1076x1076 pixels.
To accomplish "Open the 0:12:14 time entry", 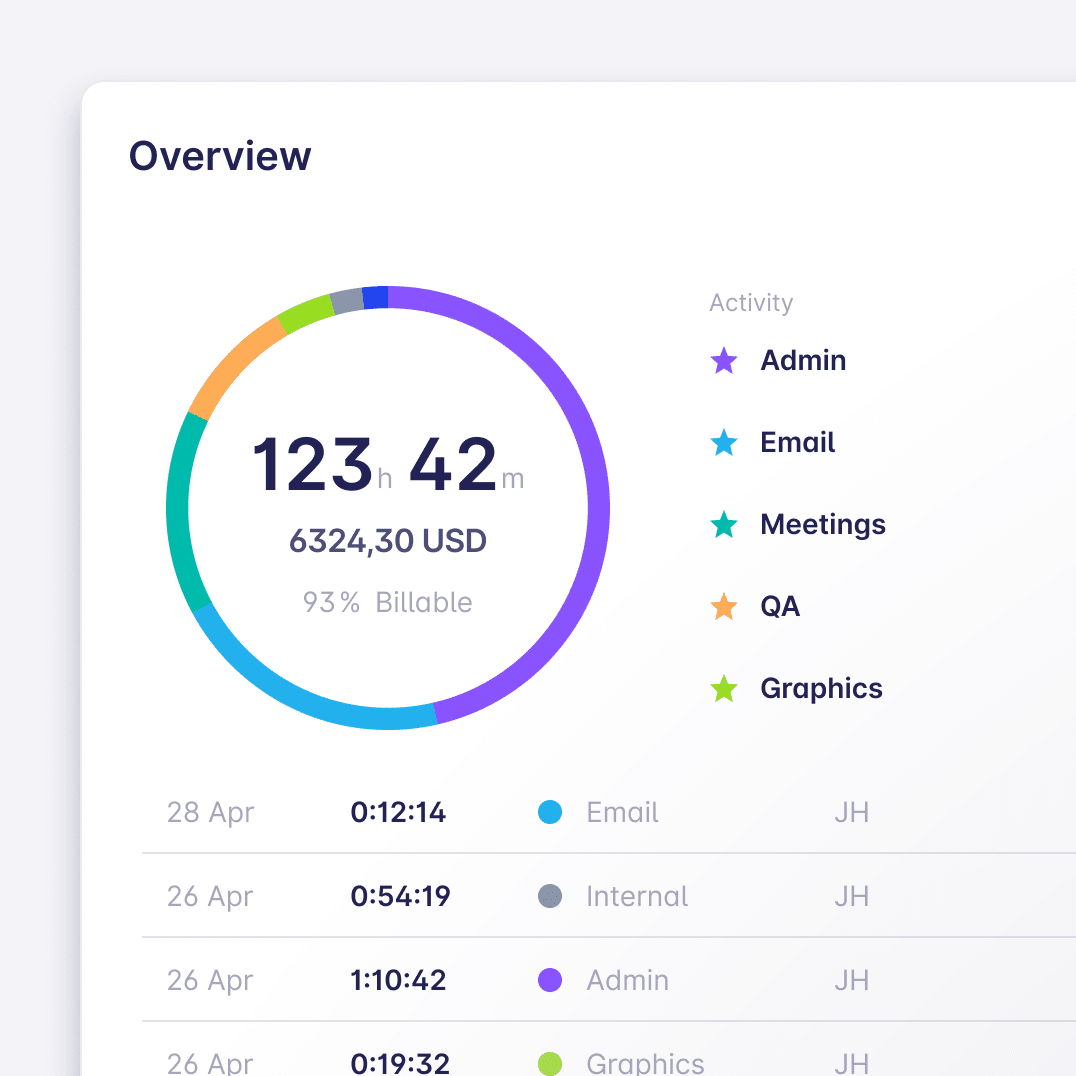I will 398,812.
